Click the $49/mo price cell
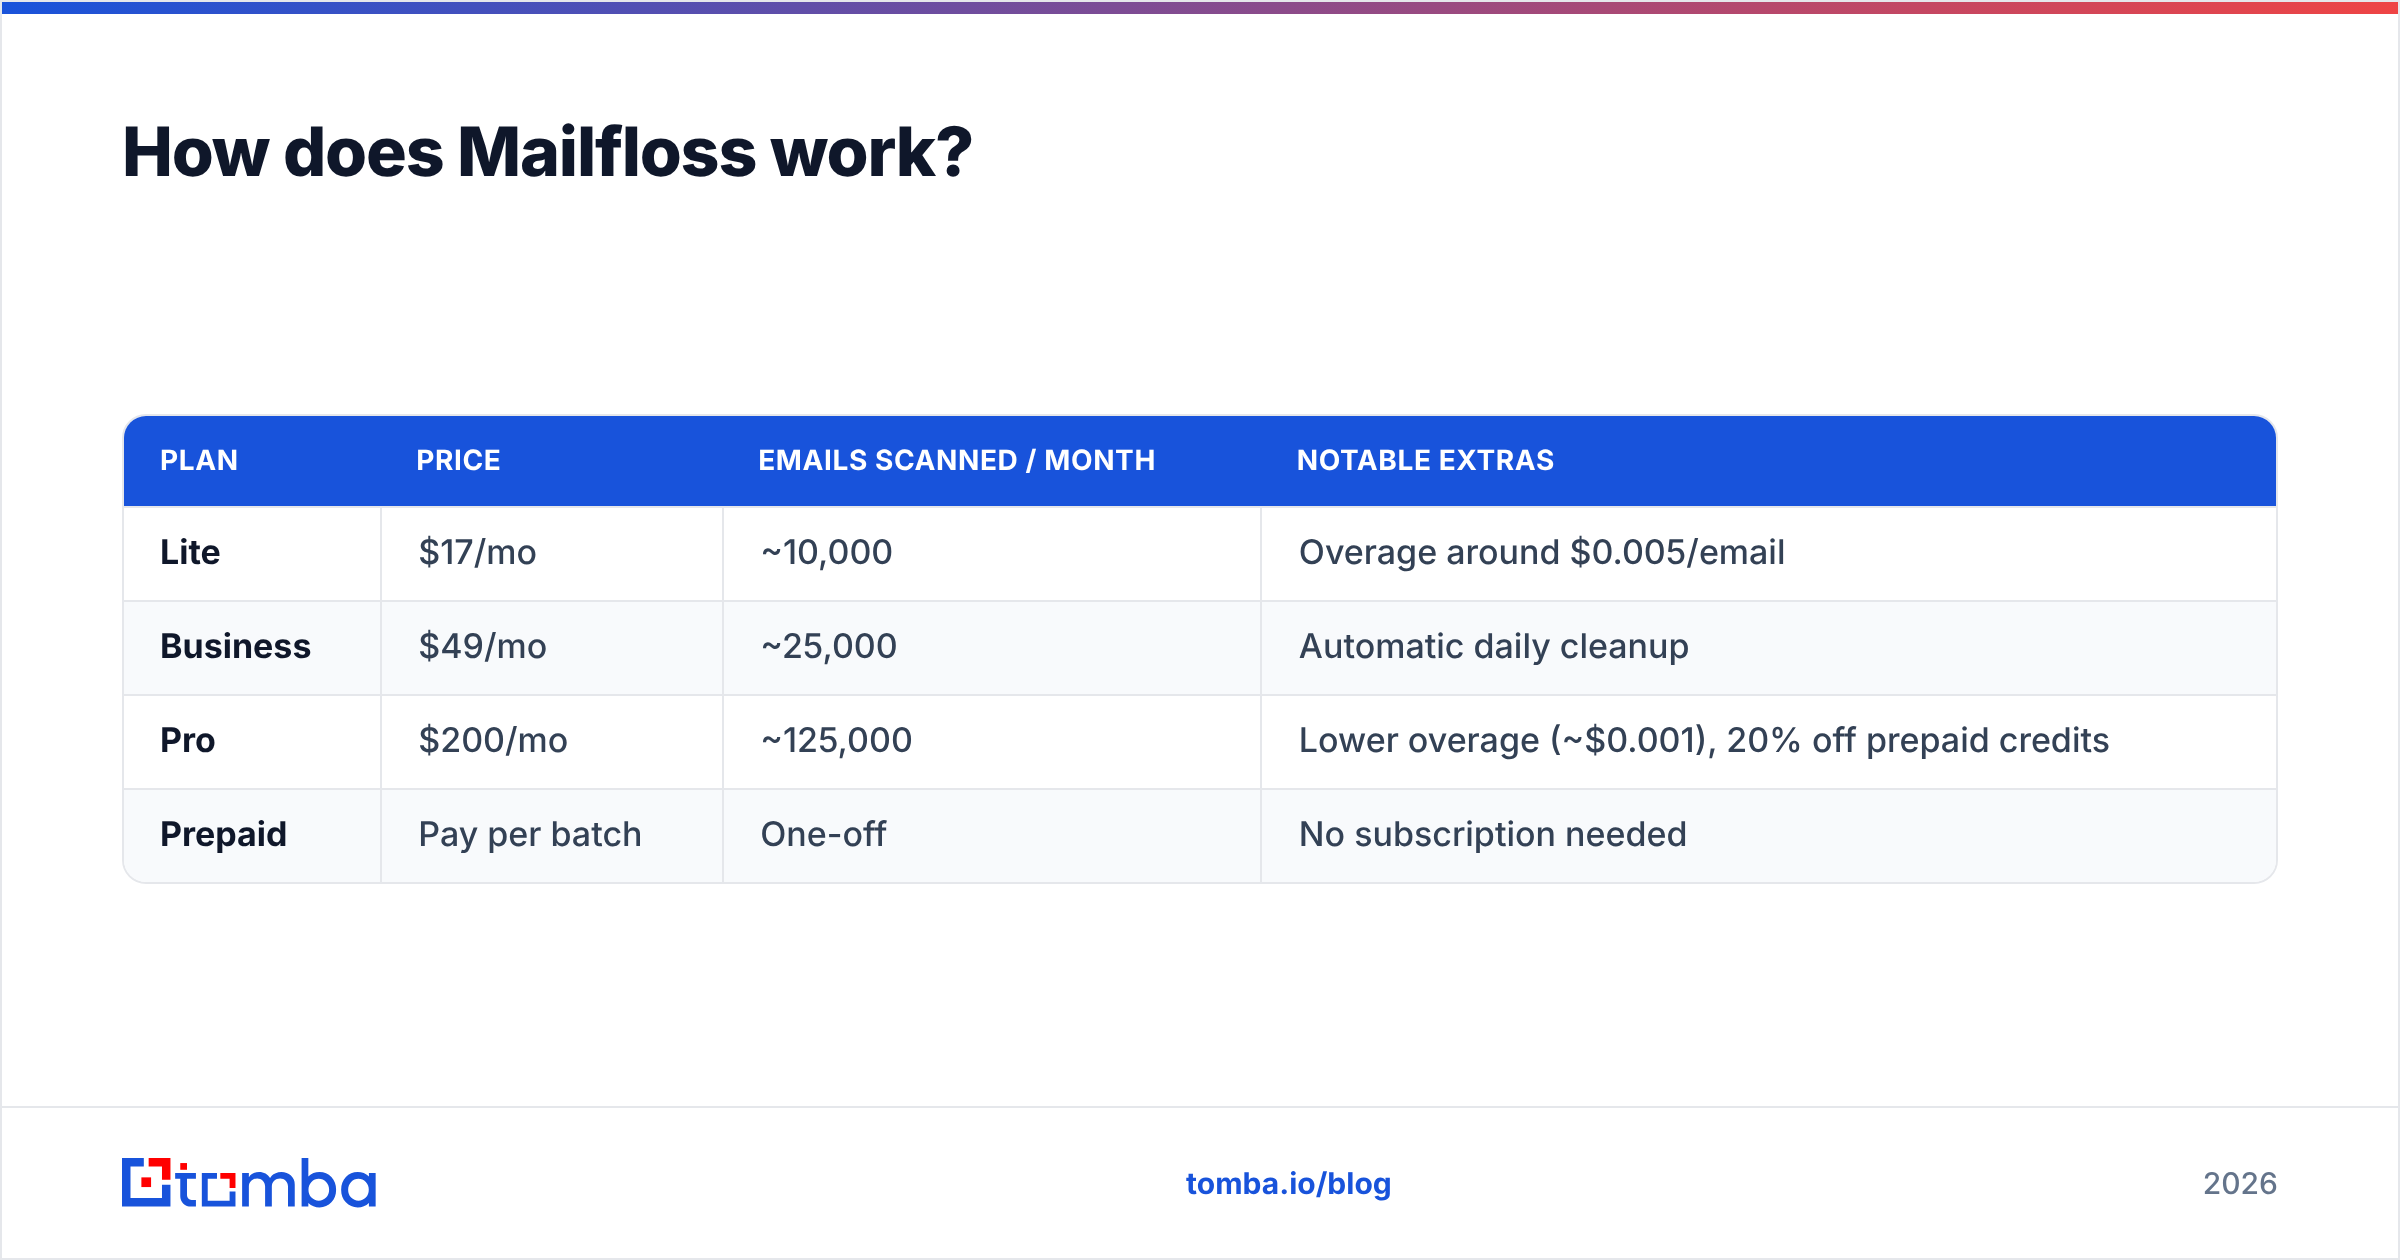 tap(552, 647)
